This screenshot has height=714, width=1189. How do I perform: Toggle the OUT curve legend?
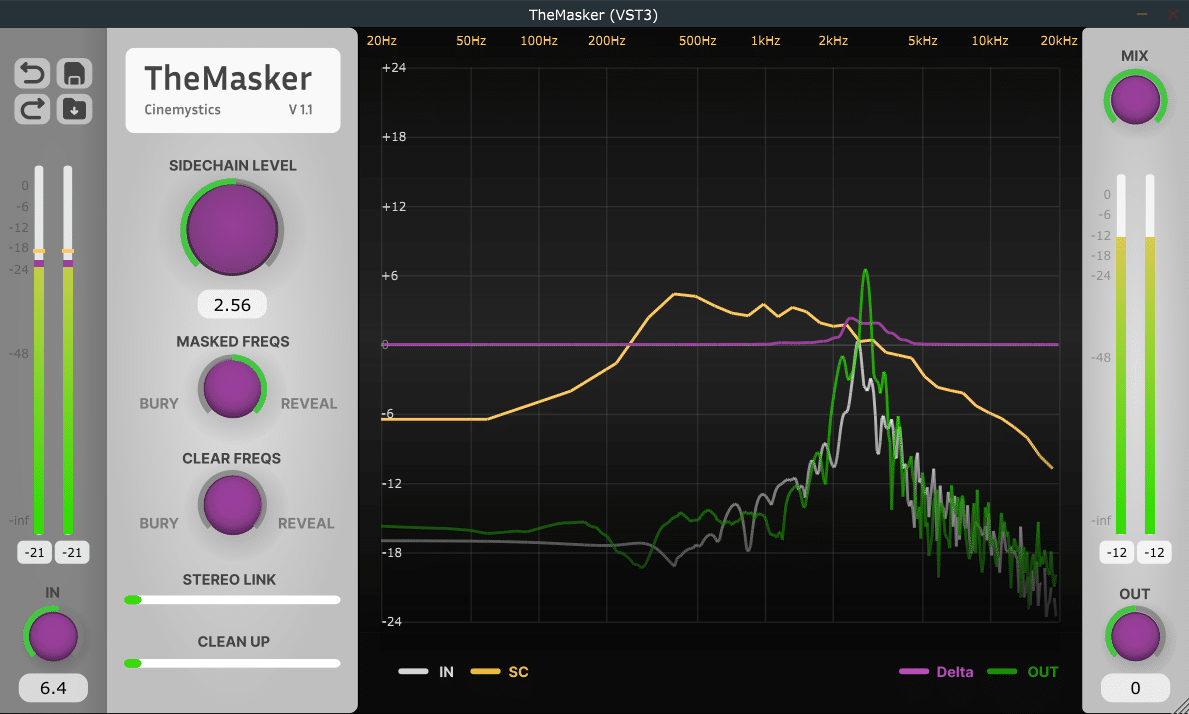[x=1022, y=672]
